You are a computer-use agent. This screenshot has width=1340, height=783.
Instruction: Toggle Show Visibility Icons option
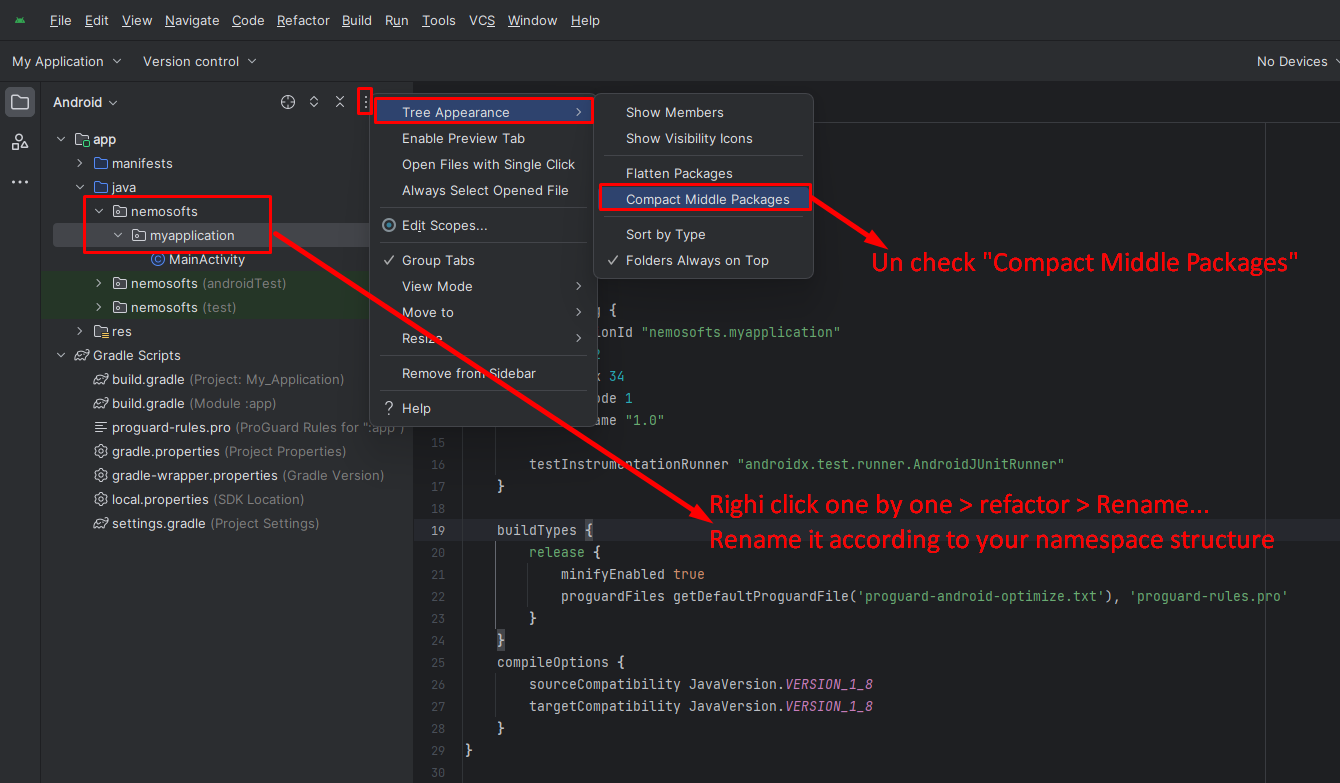(x=704, y=138)
